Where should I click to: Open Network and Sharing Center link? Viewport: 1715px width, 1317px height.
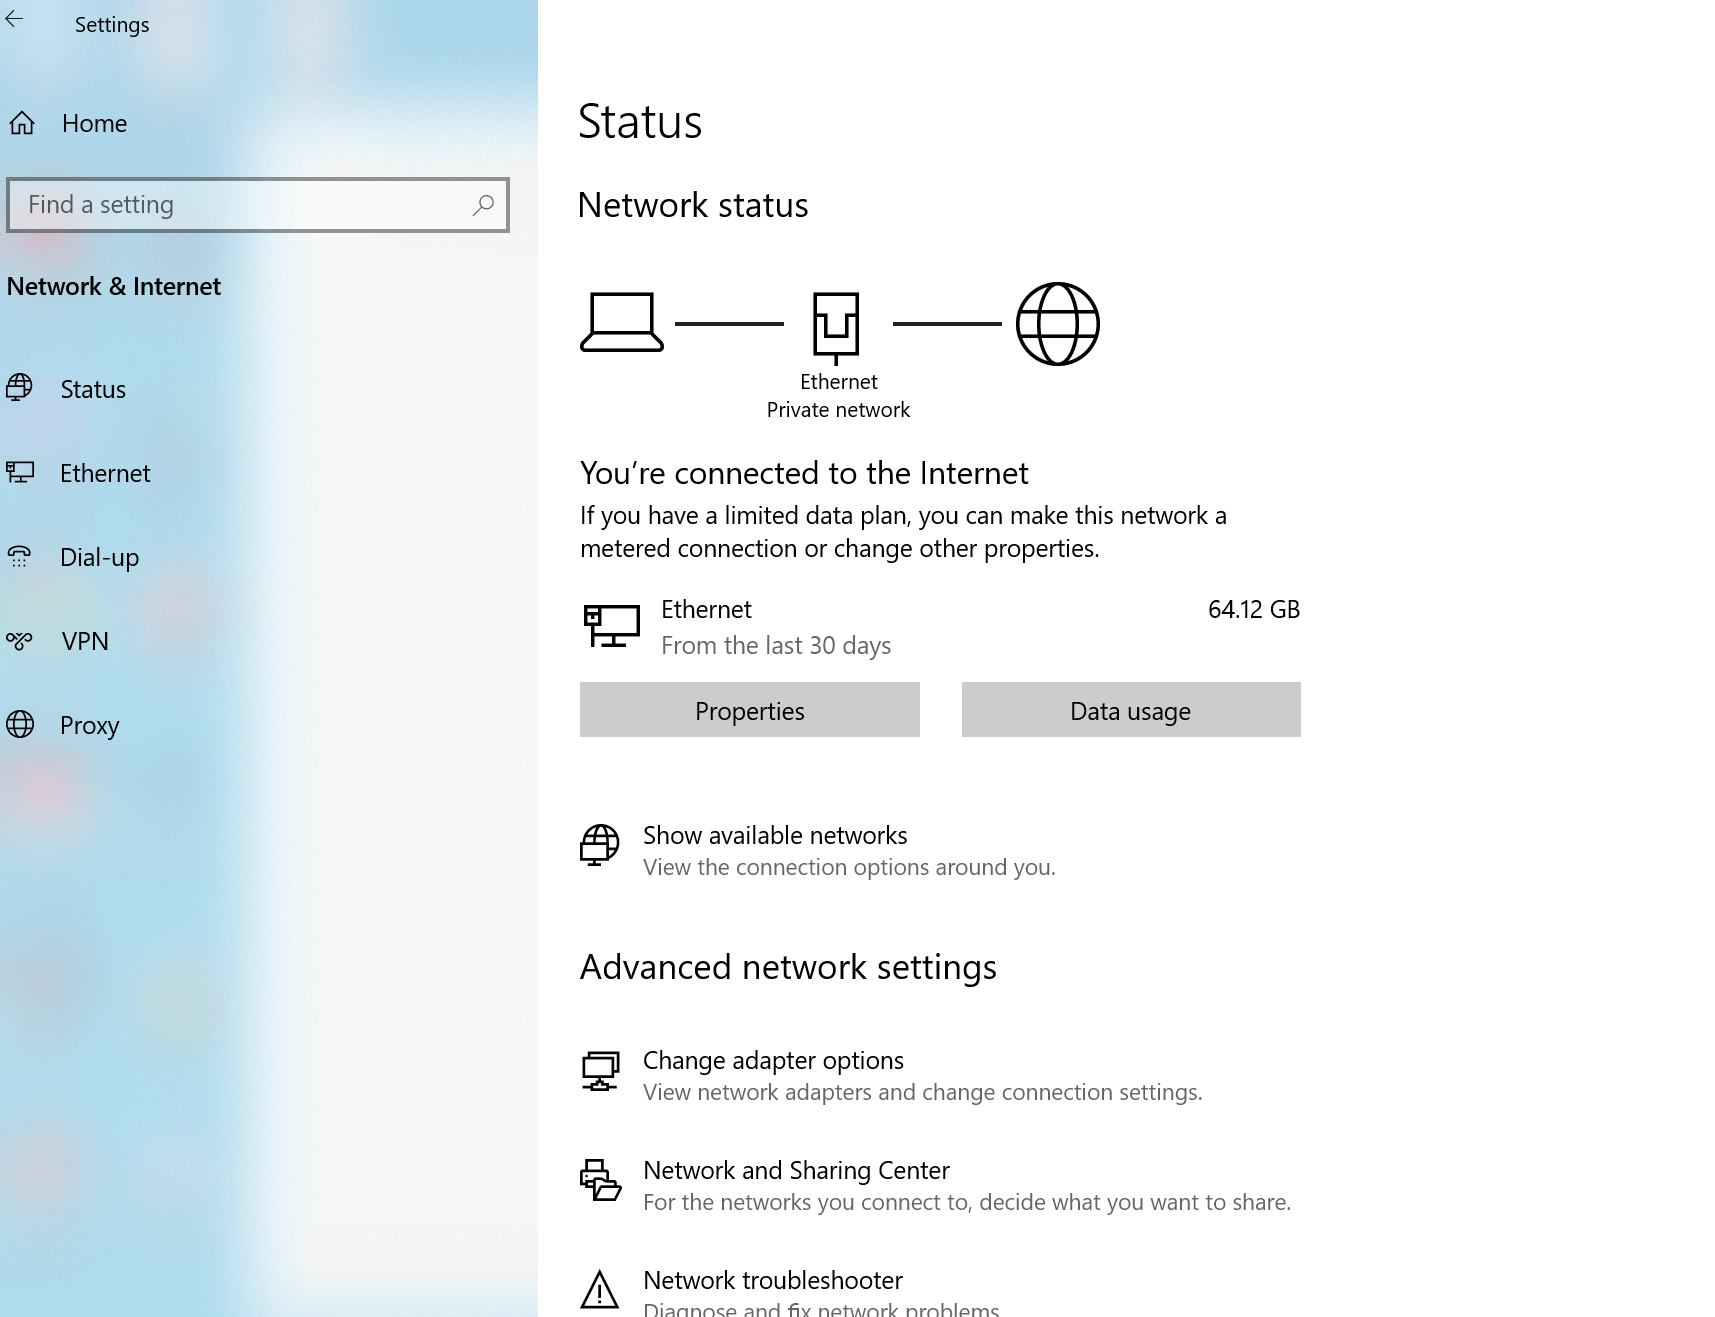tap(796, 1170)
